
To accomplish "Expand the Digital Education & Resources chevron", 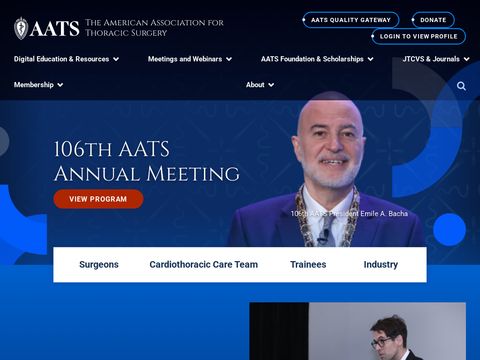I will tap(116, 59).
